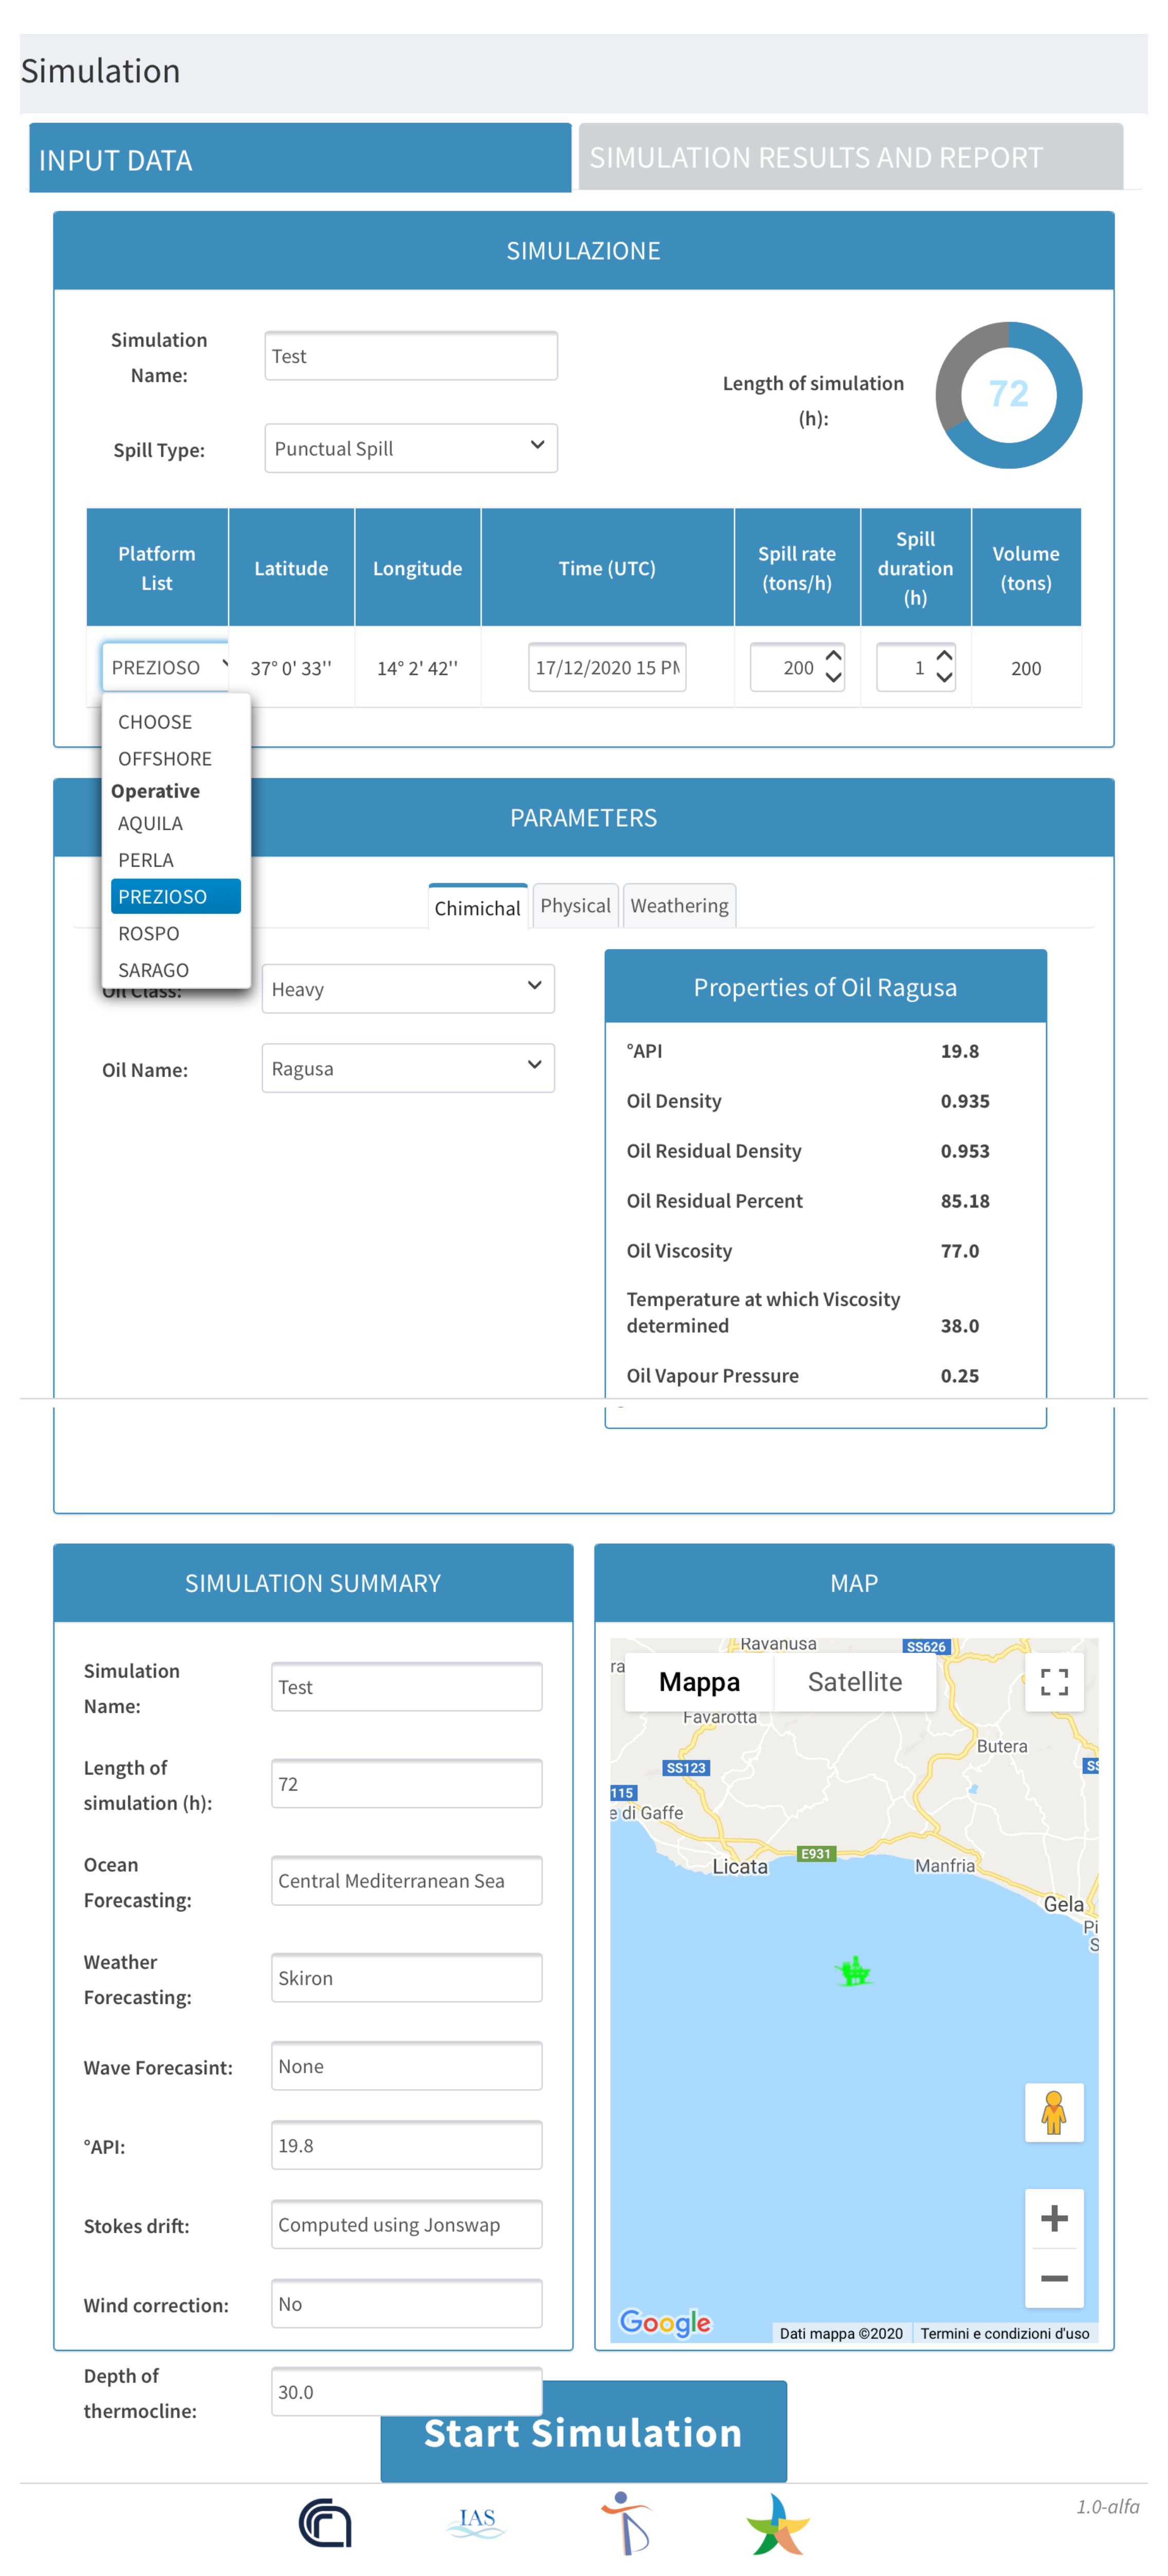Screen dimensions: 1168x2576
Task: Increase the spill duration value
Action: (x=943, y=655)
